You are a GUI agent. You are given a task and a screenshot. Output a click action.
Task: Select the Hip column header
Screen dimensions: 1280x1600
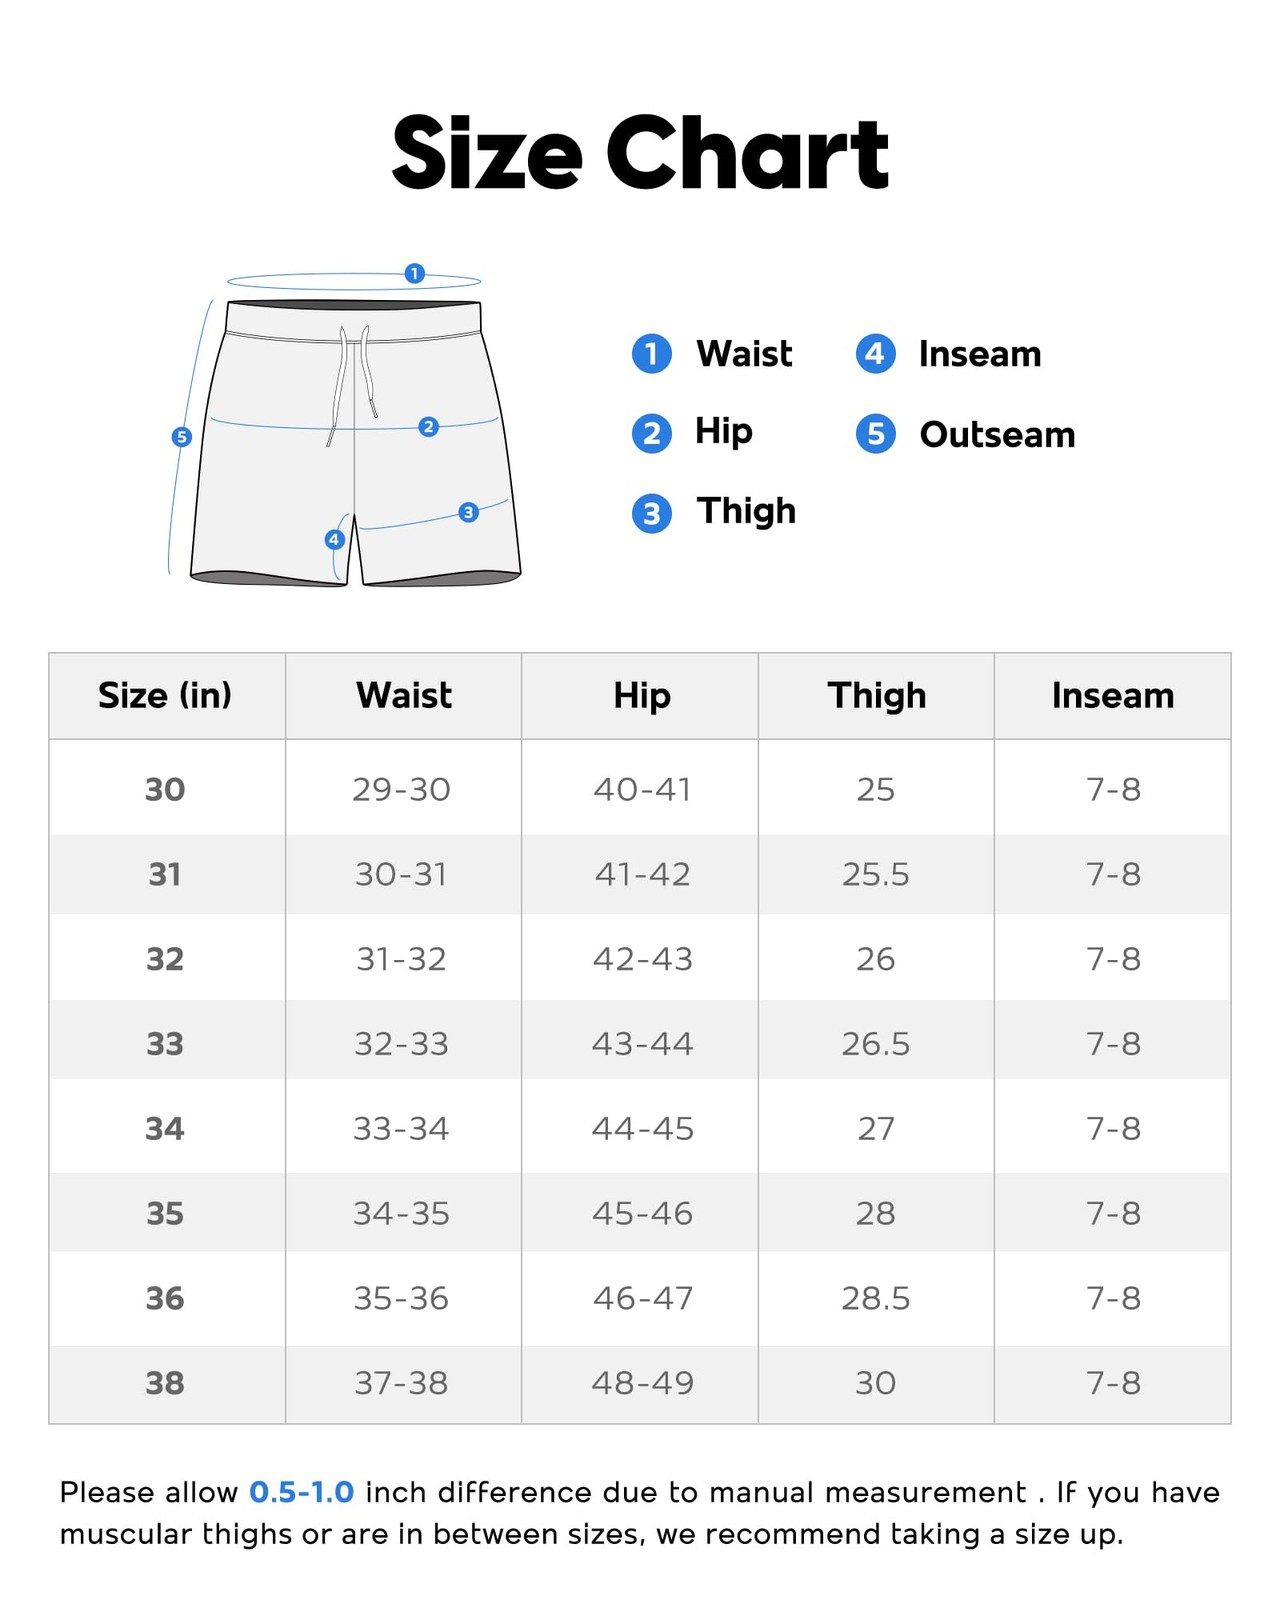coord(641,695)
